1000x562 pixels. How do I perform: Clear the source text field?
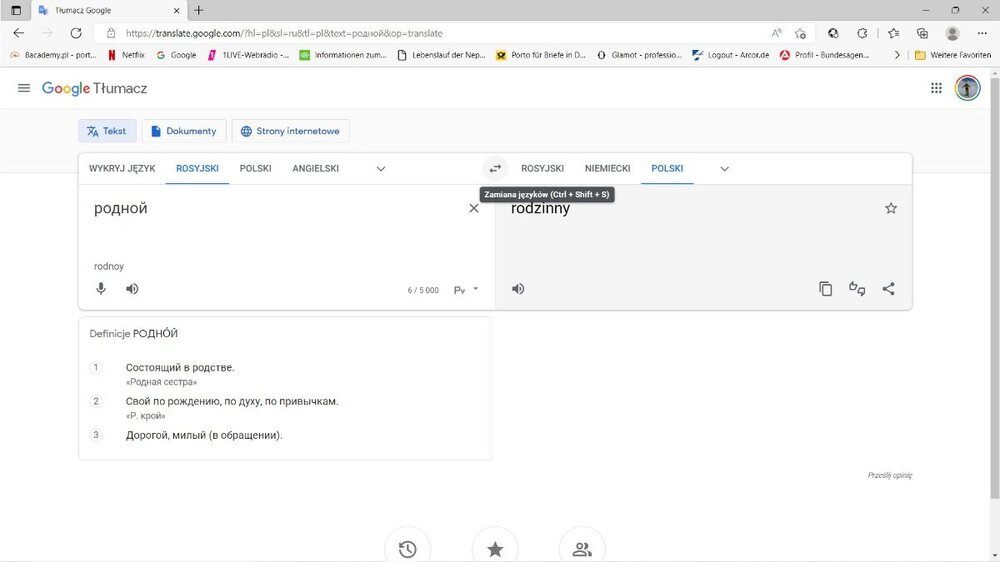[x=474, y=208]
